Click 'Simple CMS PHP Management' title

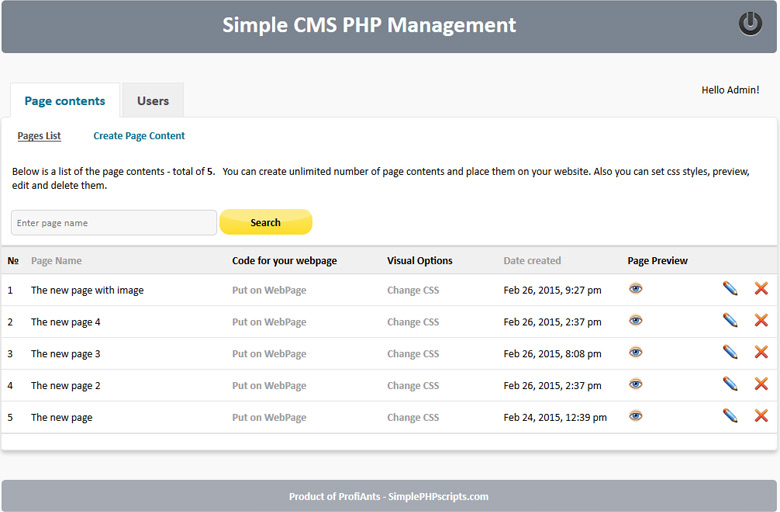coord(369,25)
